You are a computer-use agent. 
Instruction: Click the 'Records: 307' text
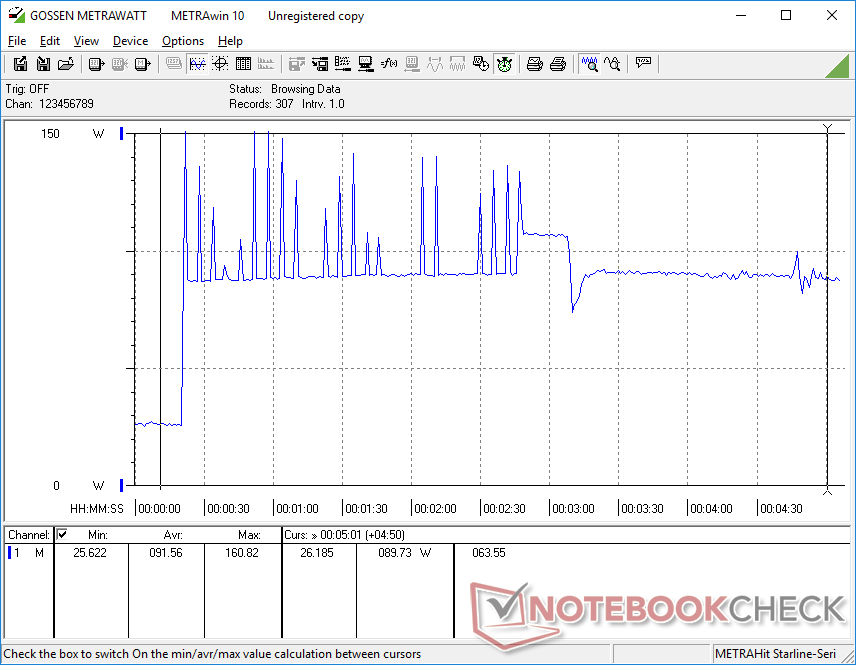coord(261,104)
